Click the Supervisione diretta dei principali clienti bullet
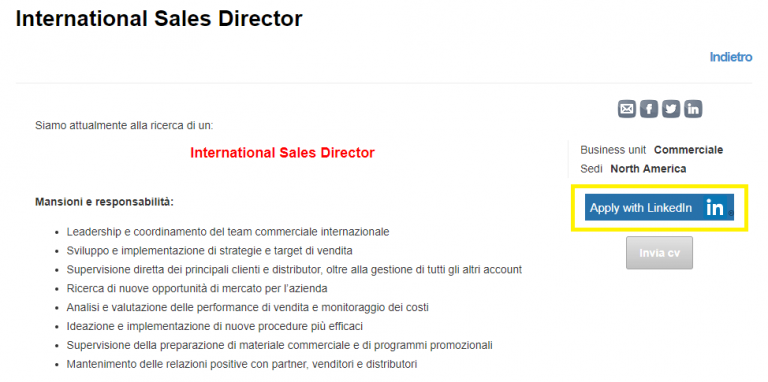 tap(294, 269)
